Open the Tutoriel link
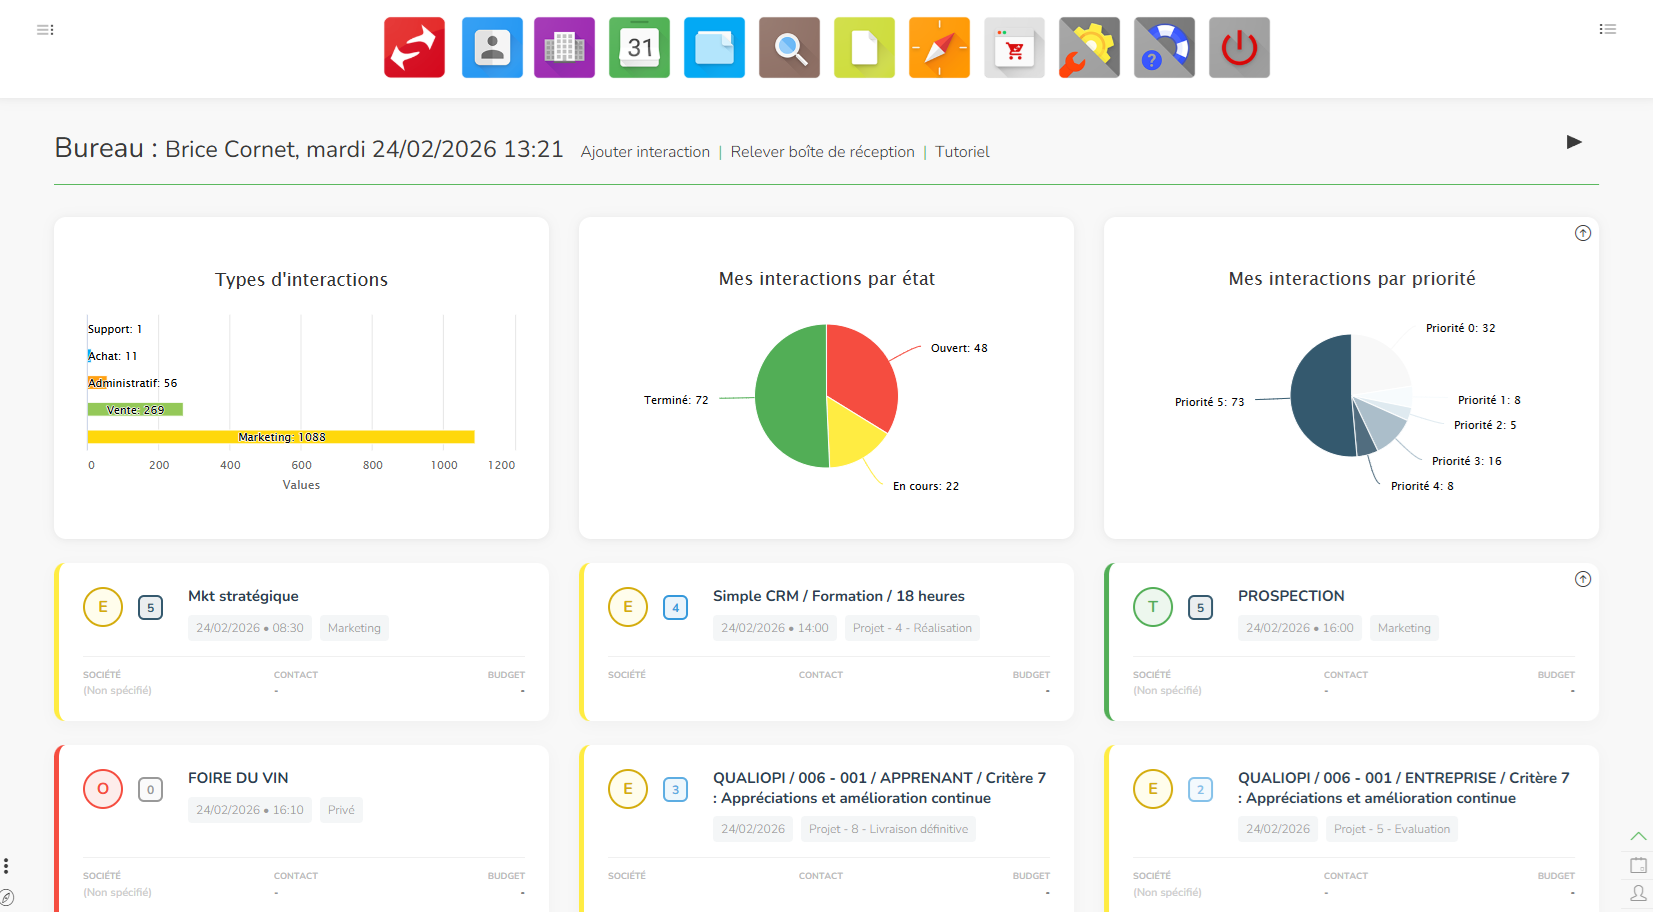This screenshot has width=1653, height=912. click(x=962, y=152)
